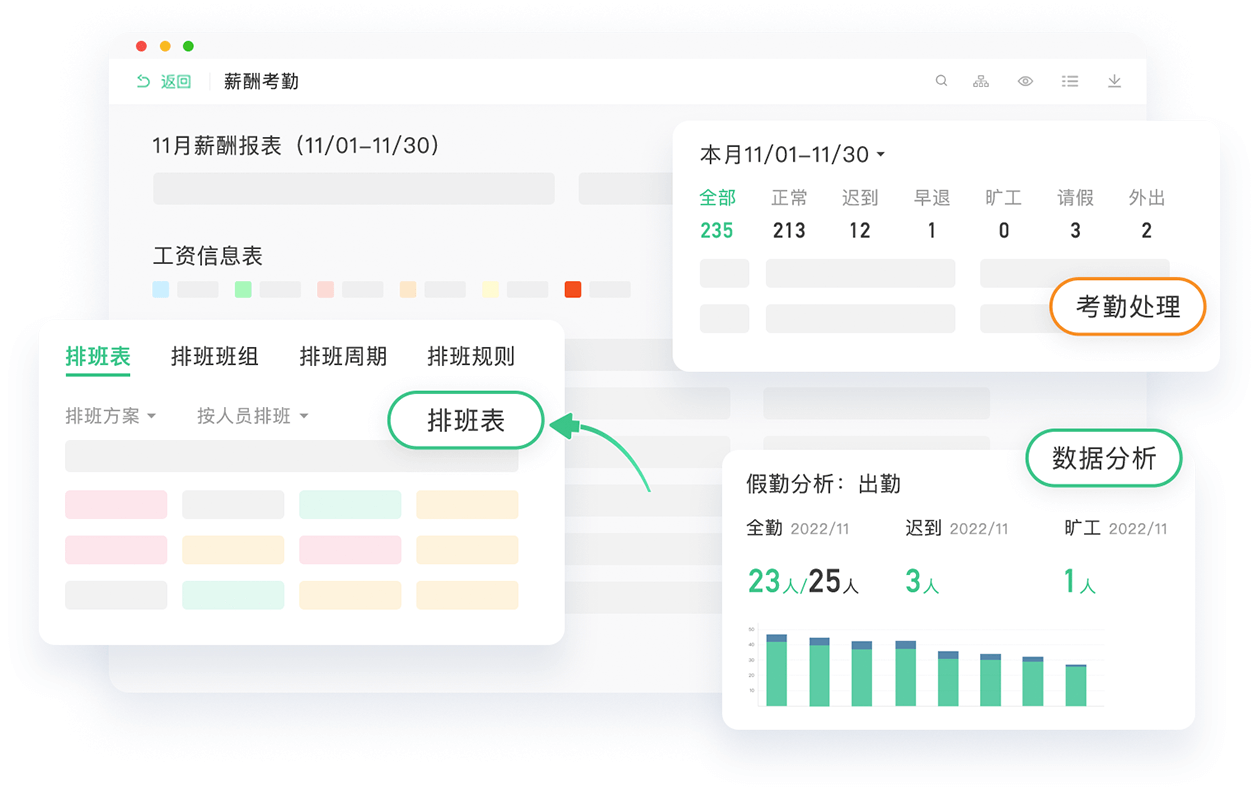Pick the light blue legend swatch
Viewport: 1259px width, 793px height.
point(161,289)
